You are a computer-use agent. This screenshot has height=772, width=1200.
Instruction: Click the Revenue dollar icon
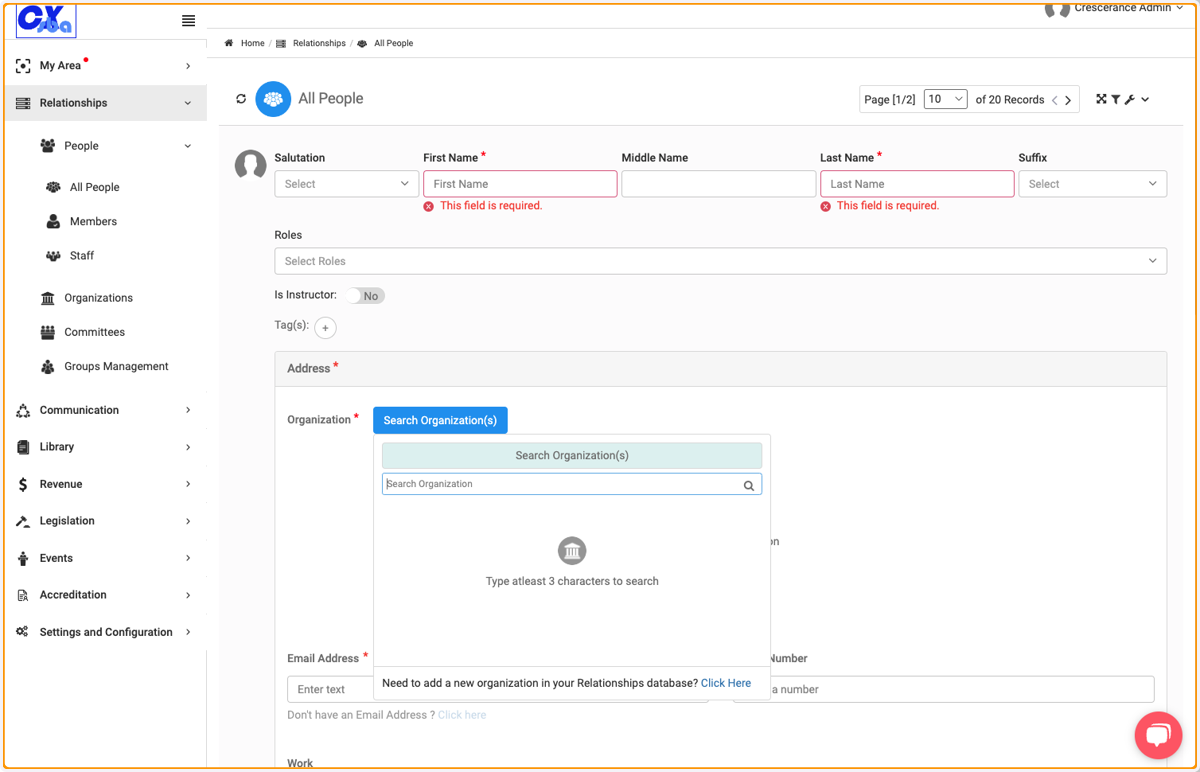(x=23, y=484)
